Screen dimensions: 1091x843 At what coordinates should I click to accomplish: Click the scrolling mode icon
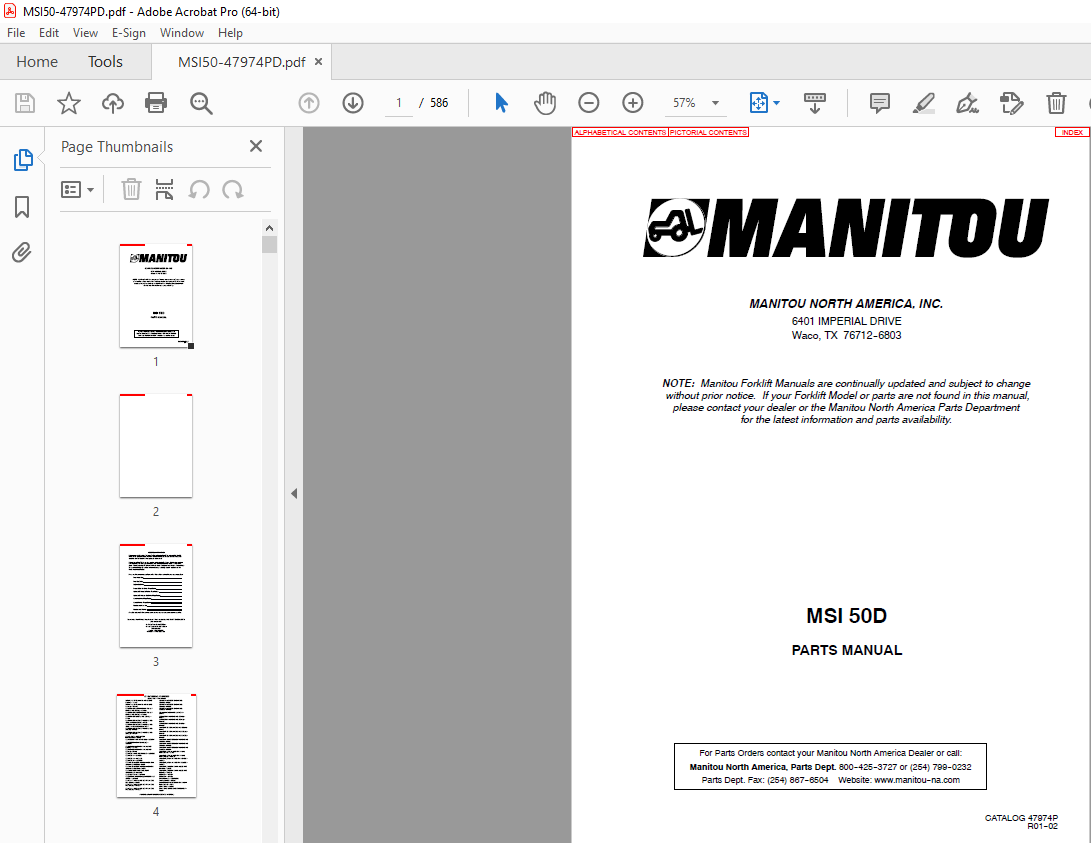815,103
